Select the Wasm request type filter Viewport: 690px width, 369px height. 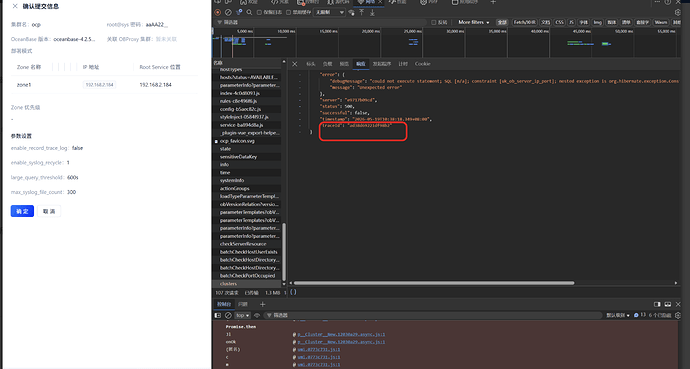(x=661, y=22)
